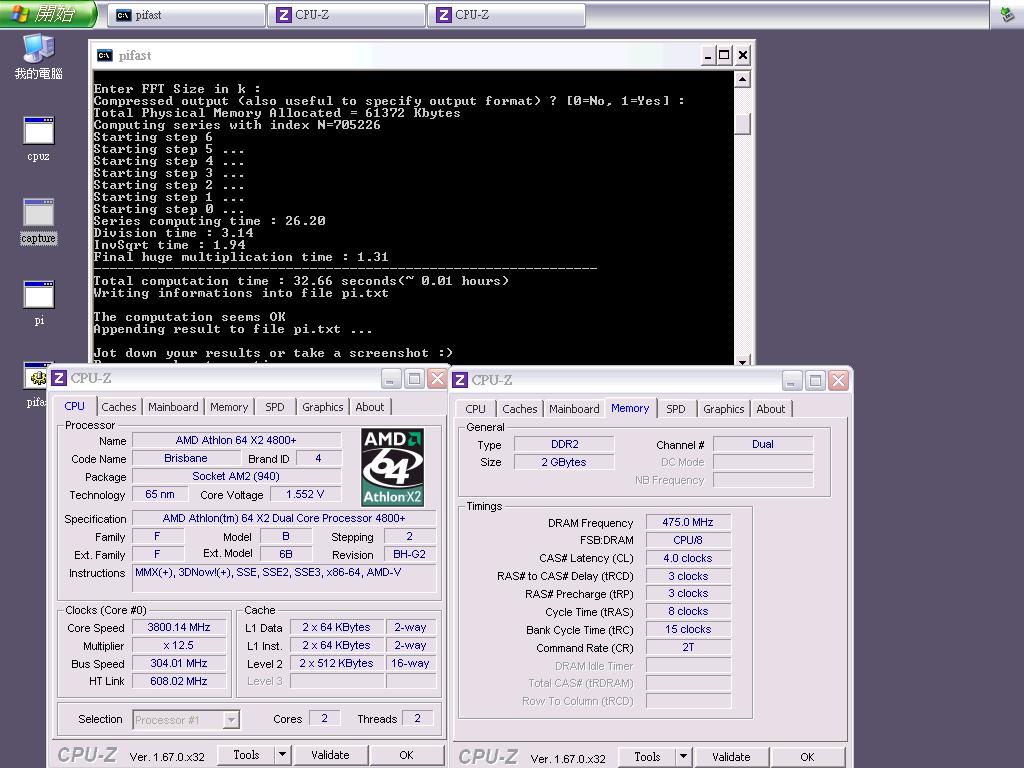The height and width of the screenshot is (768, 1024).
Task: Select Memory tab in right CPU-Z window
Action: [x=630, y=408]
